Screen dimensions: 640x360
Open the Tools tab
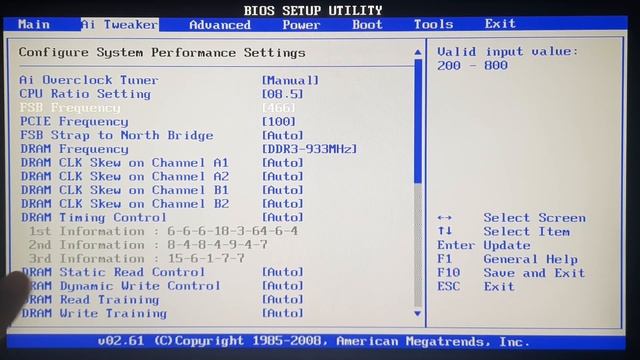coord(433,24)
